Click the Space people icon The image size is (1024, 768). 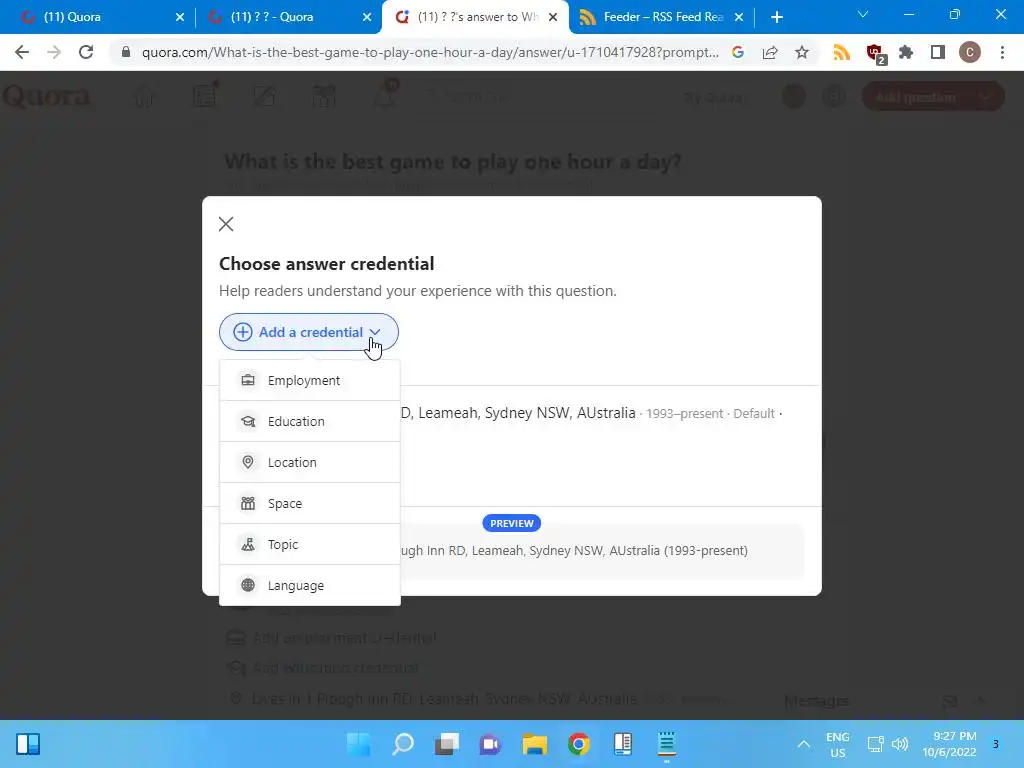(x=248, y=504)
